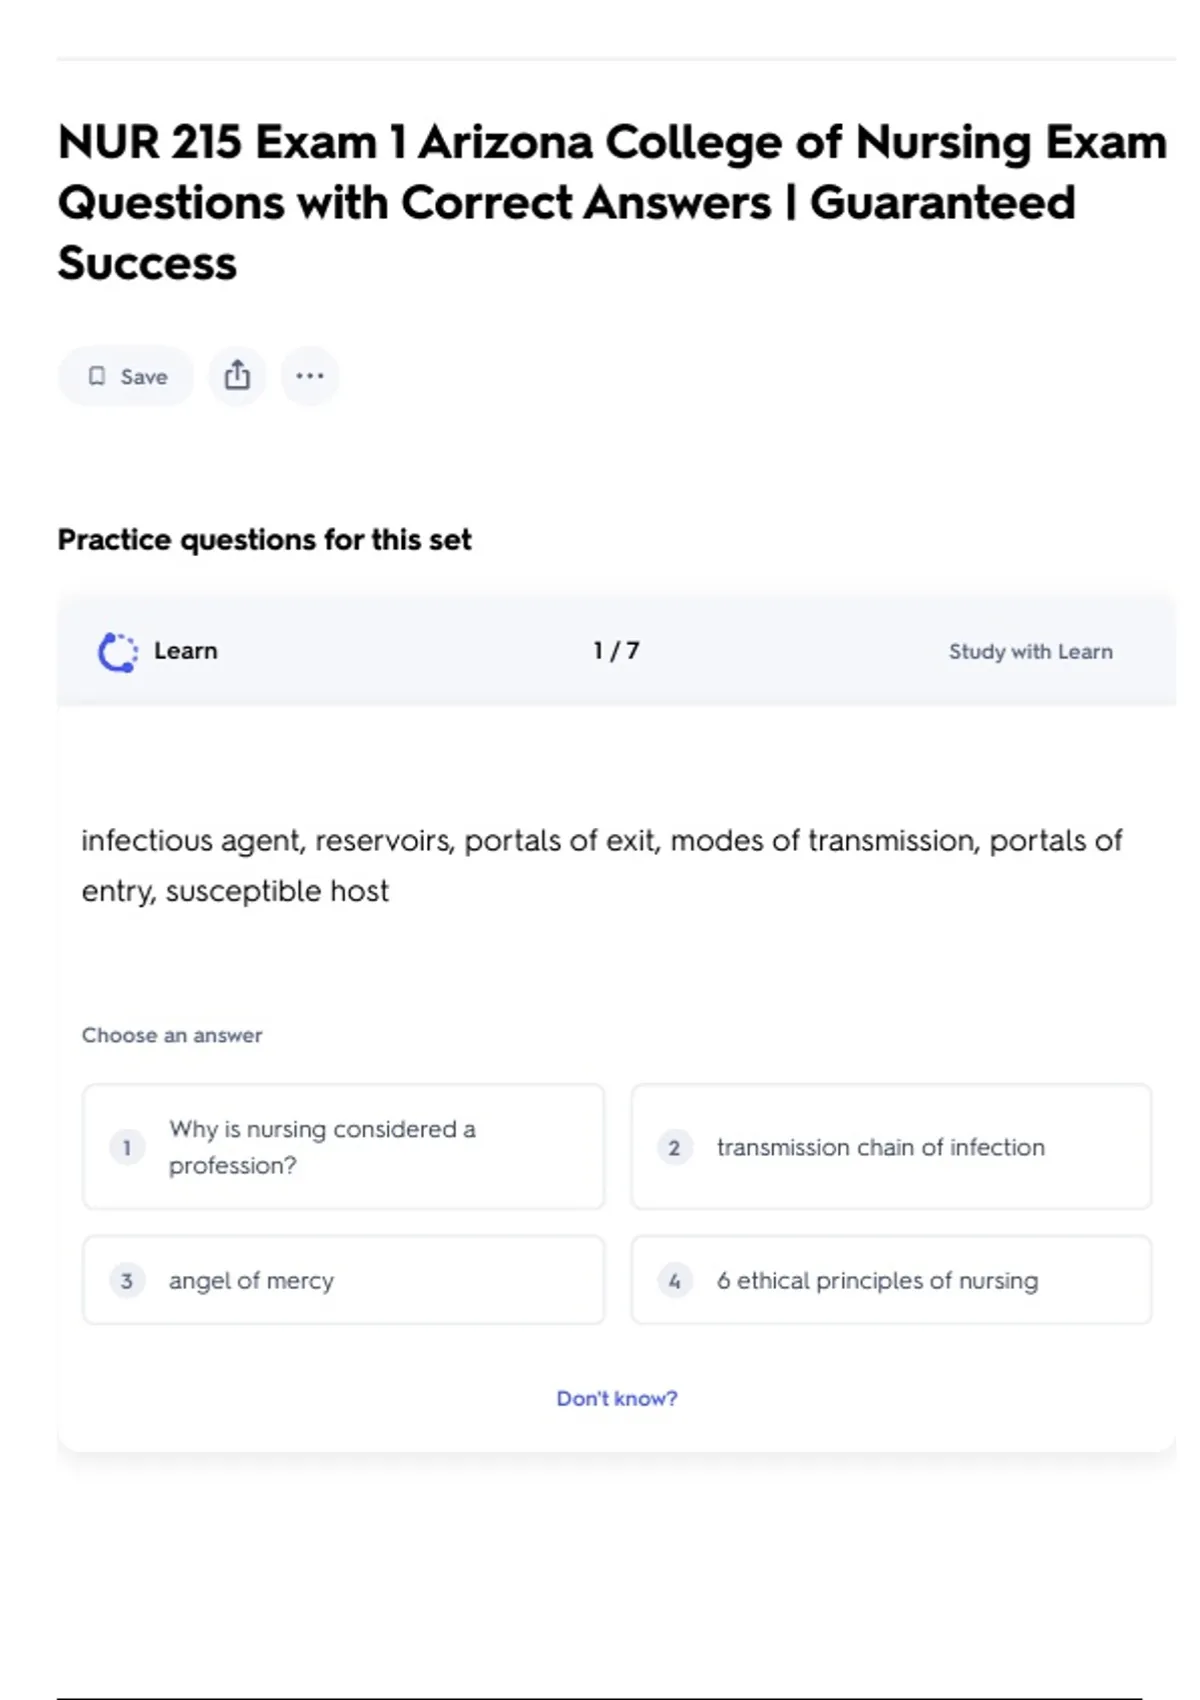This screenshot has width=1200, height=1700.
Task: Open the "Study with Learn" link
Action: [x=1030, y=652]
